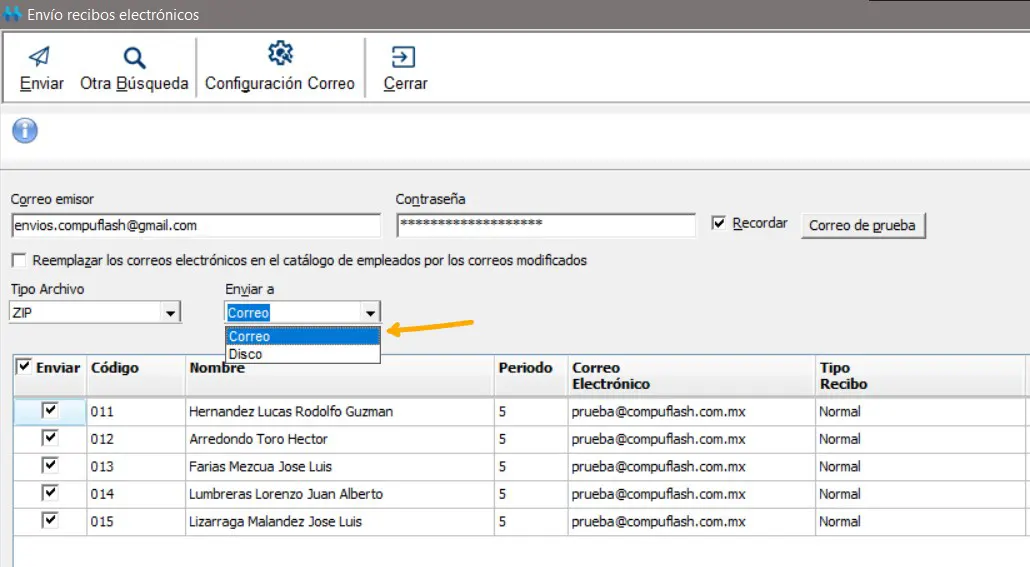Uncheck the Enviar header select-all checkbox
1030x567 pixels.
(25, 367)
